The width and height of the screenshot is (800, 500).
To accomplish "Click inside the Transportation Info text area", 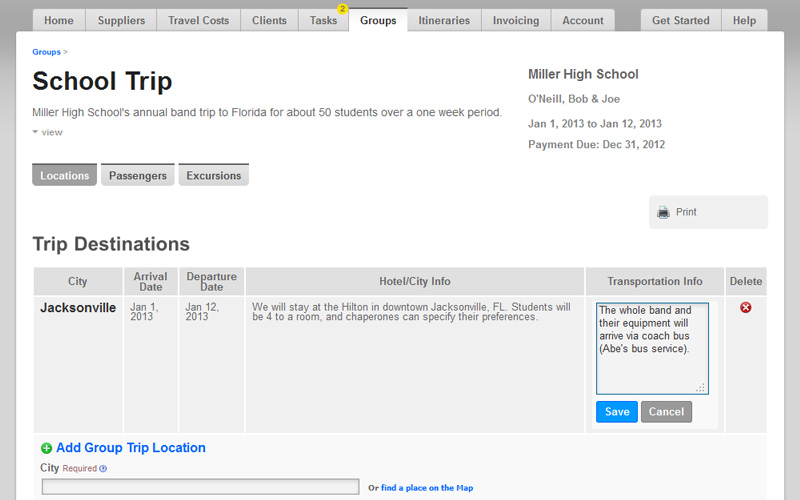I will (x=652, y=348).
